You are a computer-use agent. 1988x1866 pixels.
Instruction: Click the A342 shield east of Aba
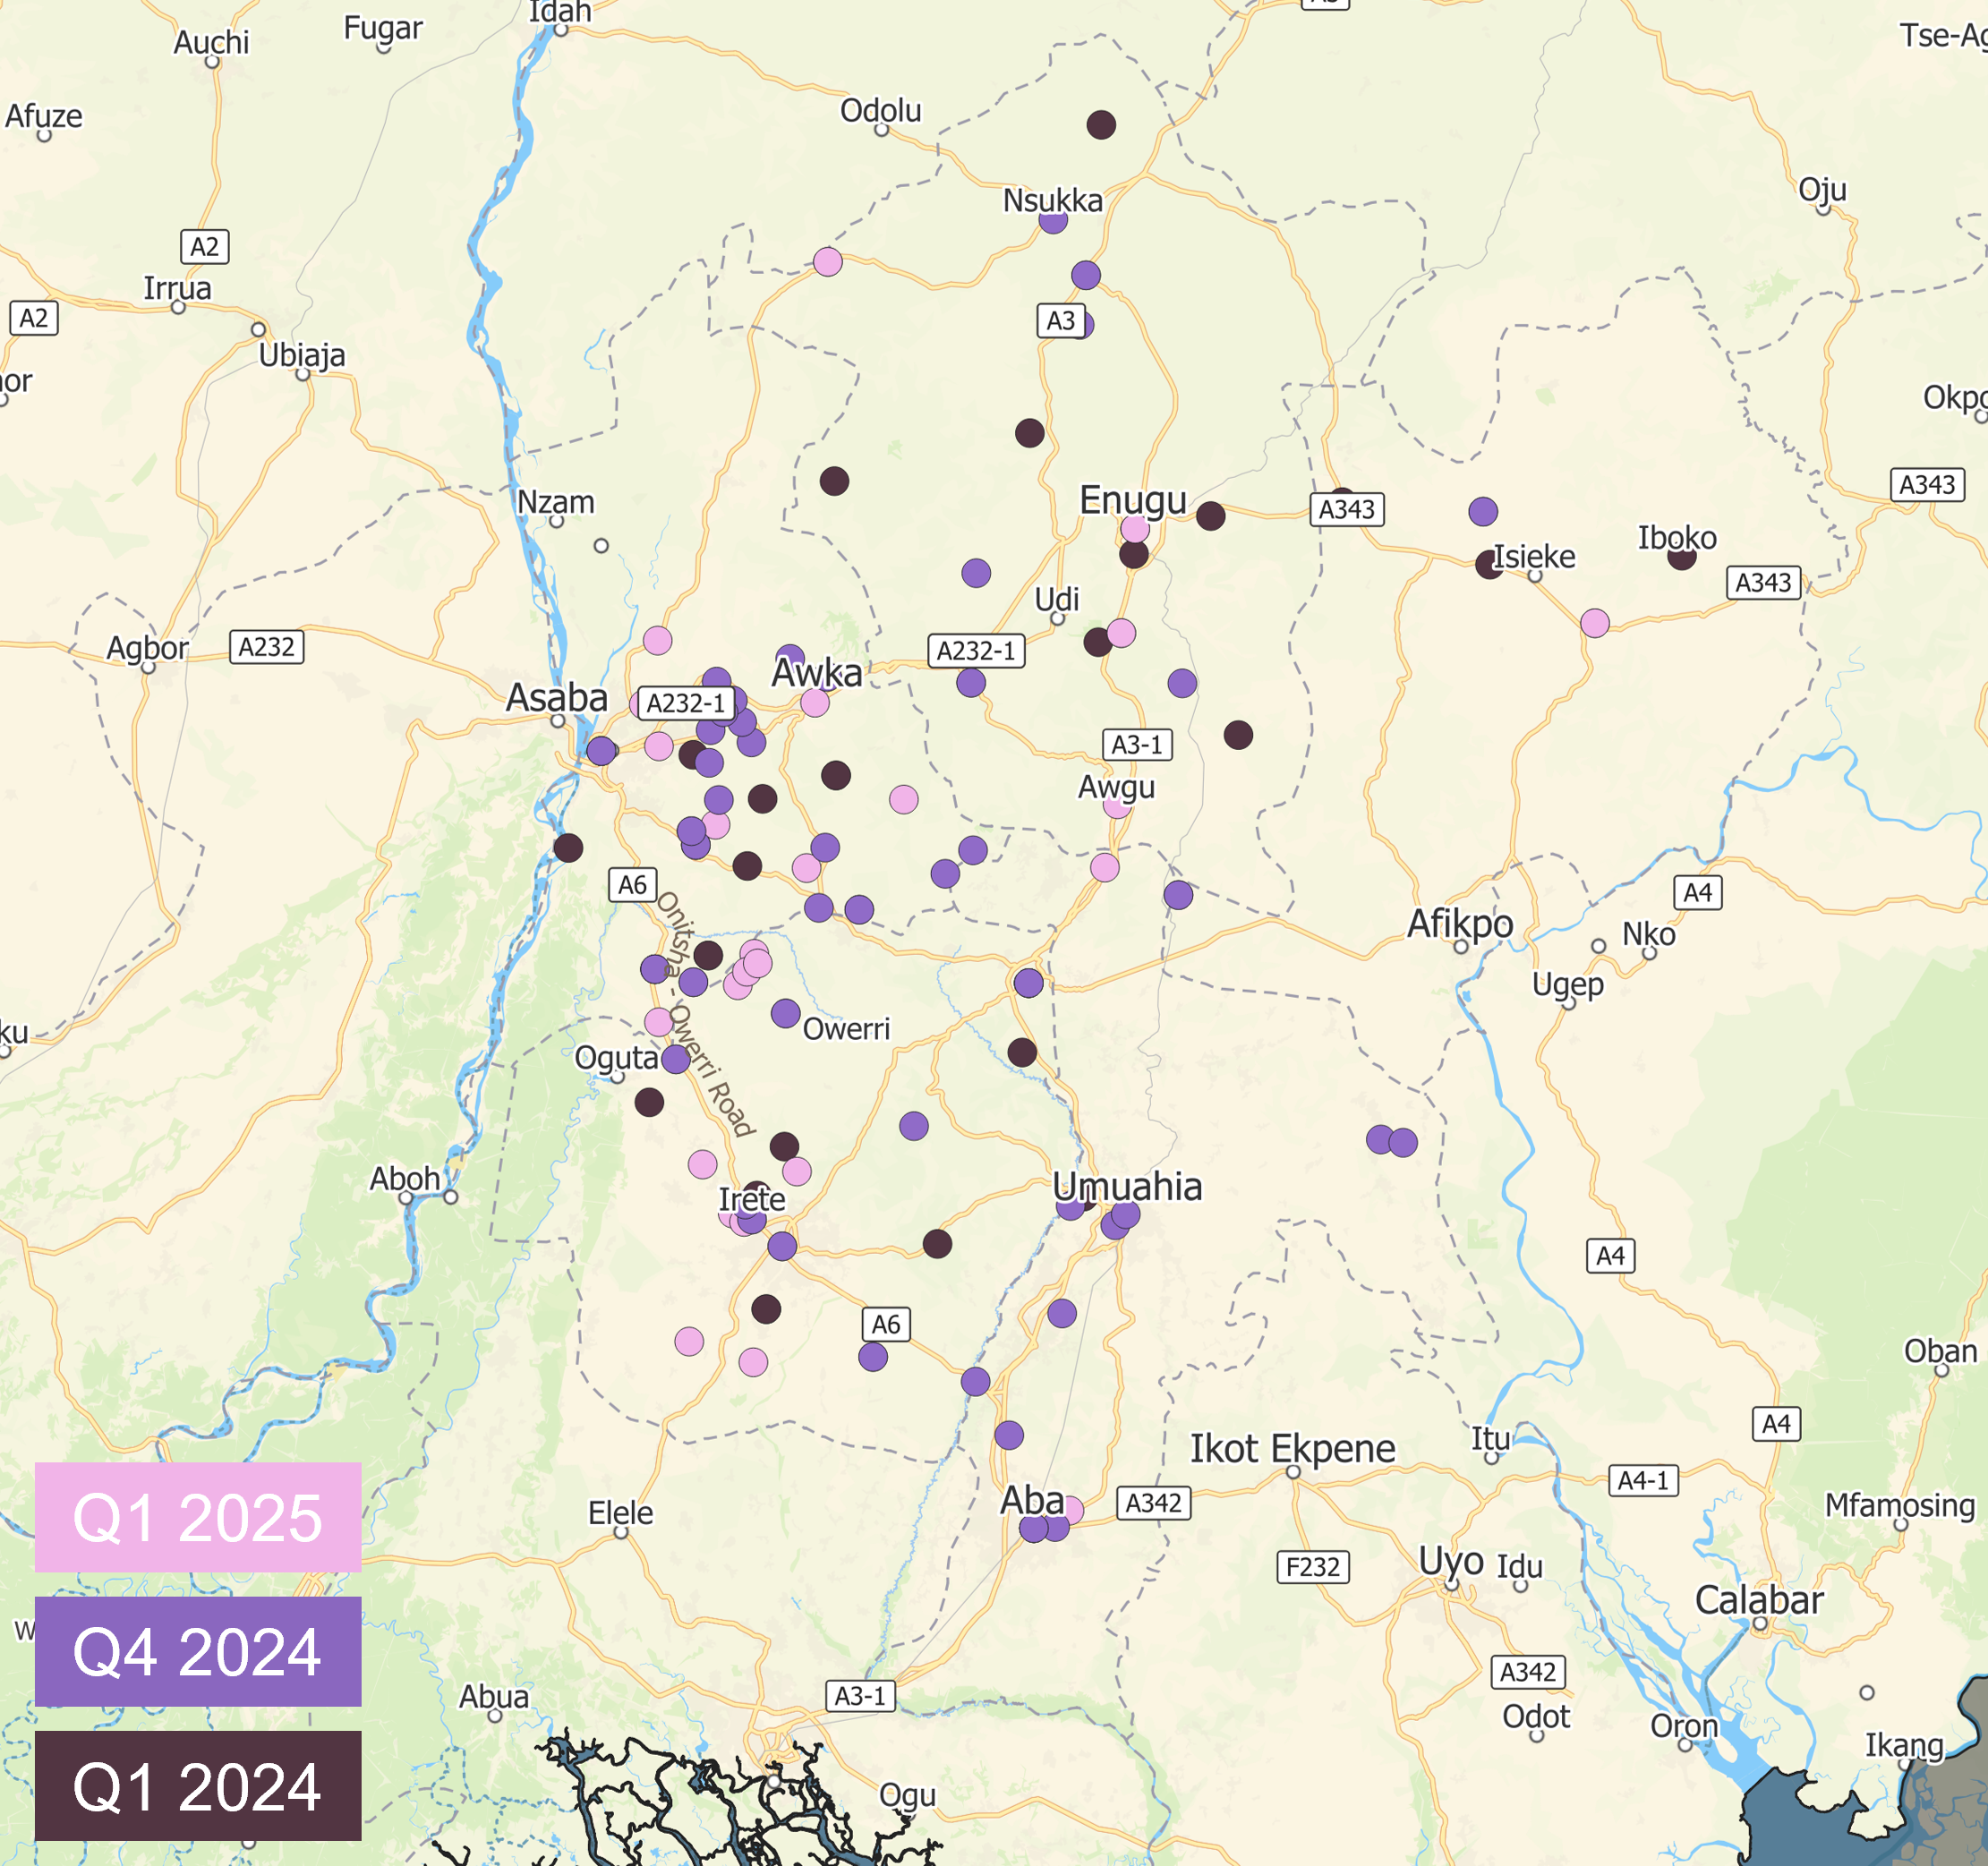(x=1153, y=1503)
